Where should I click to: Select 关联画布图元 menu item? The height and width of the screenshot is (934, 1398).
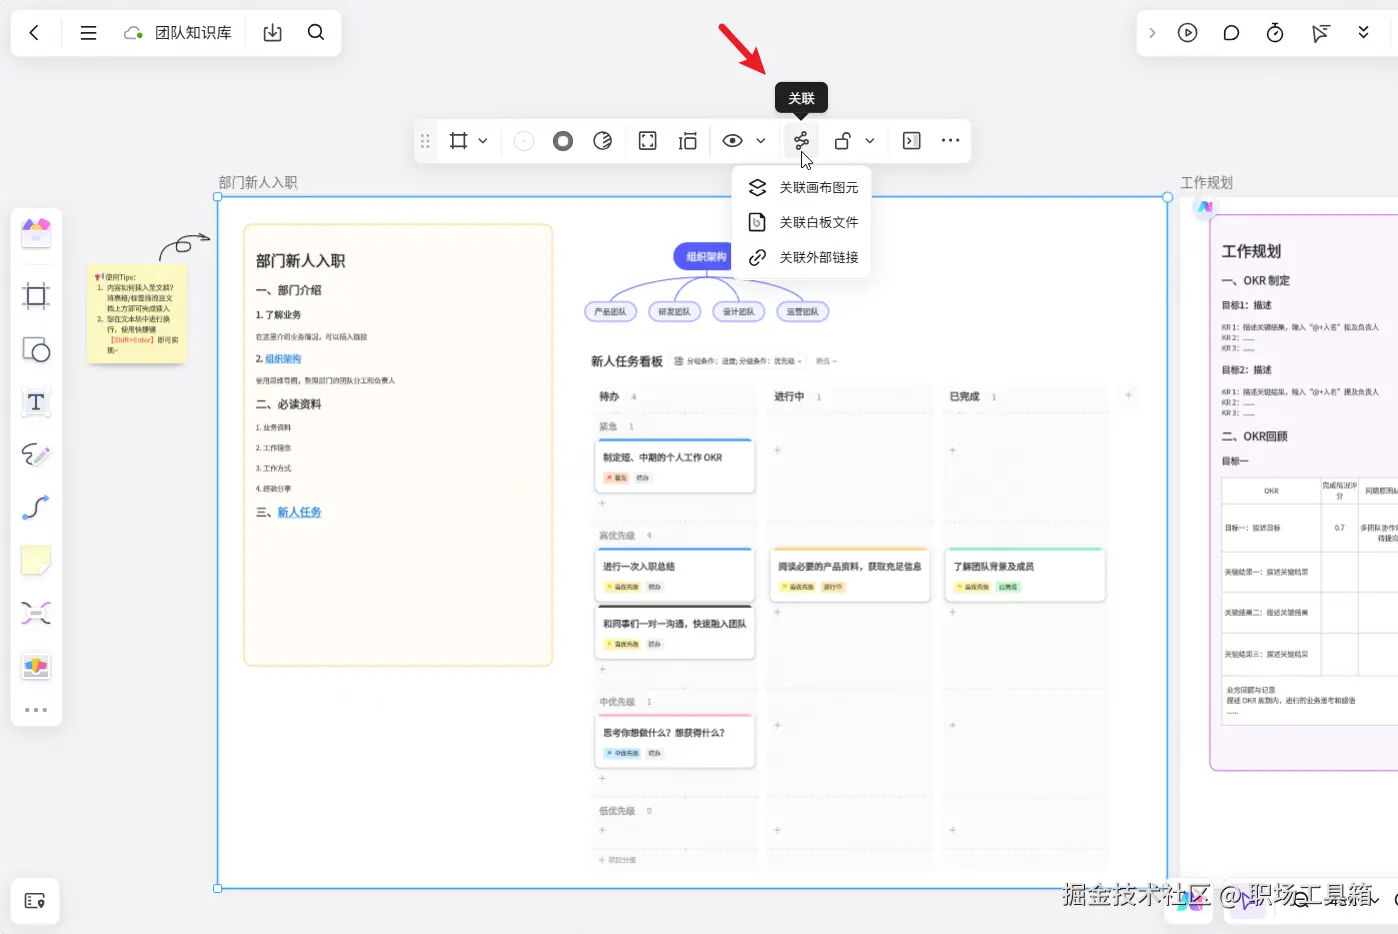coord(803,187)
